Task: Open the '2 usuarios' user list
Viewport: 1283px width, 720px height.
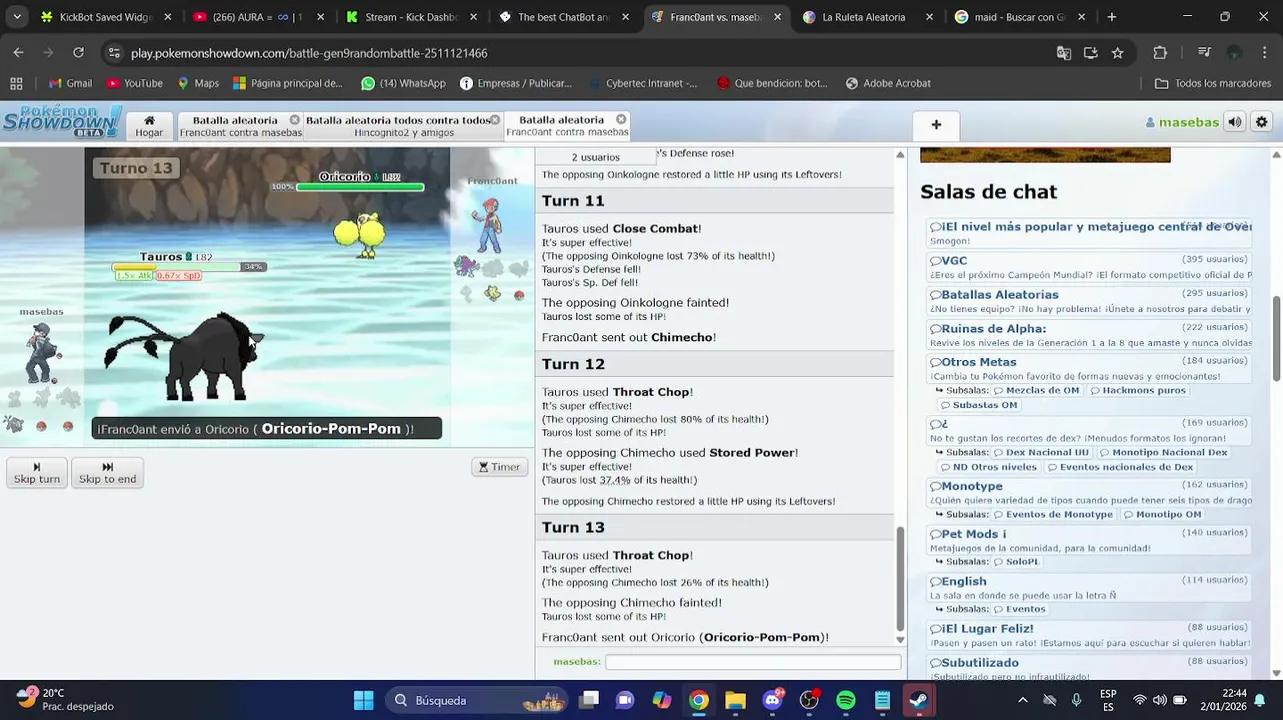Action: click(x=595, y=157)
